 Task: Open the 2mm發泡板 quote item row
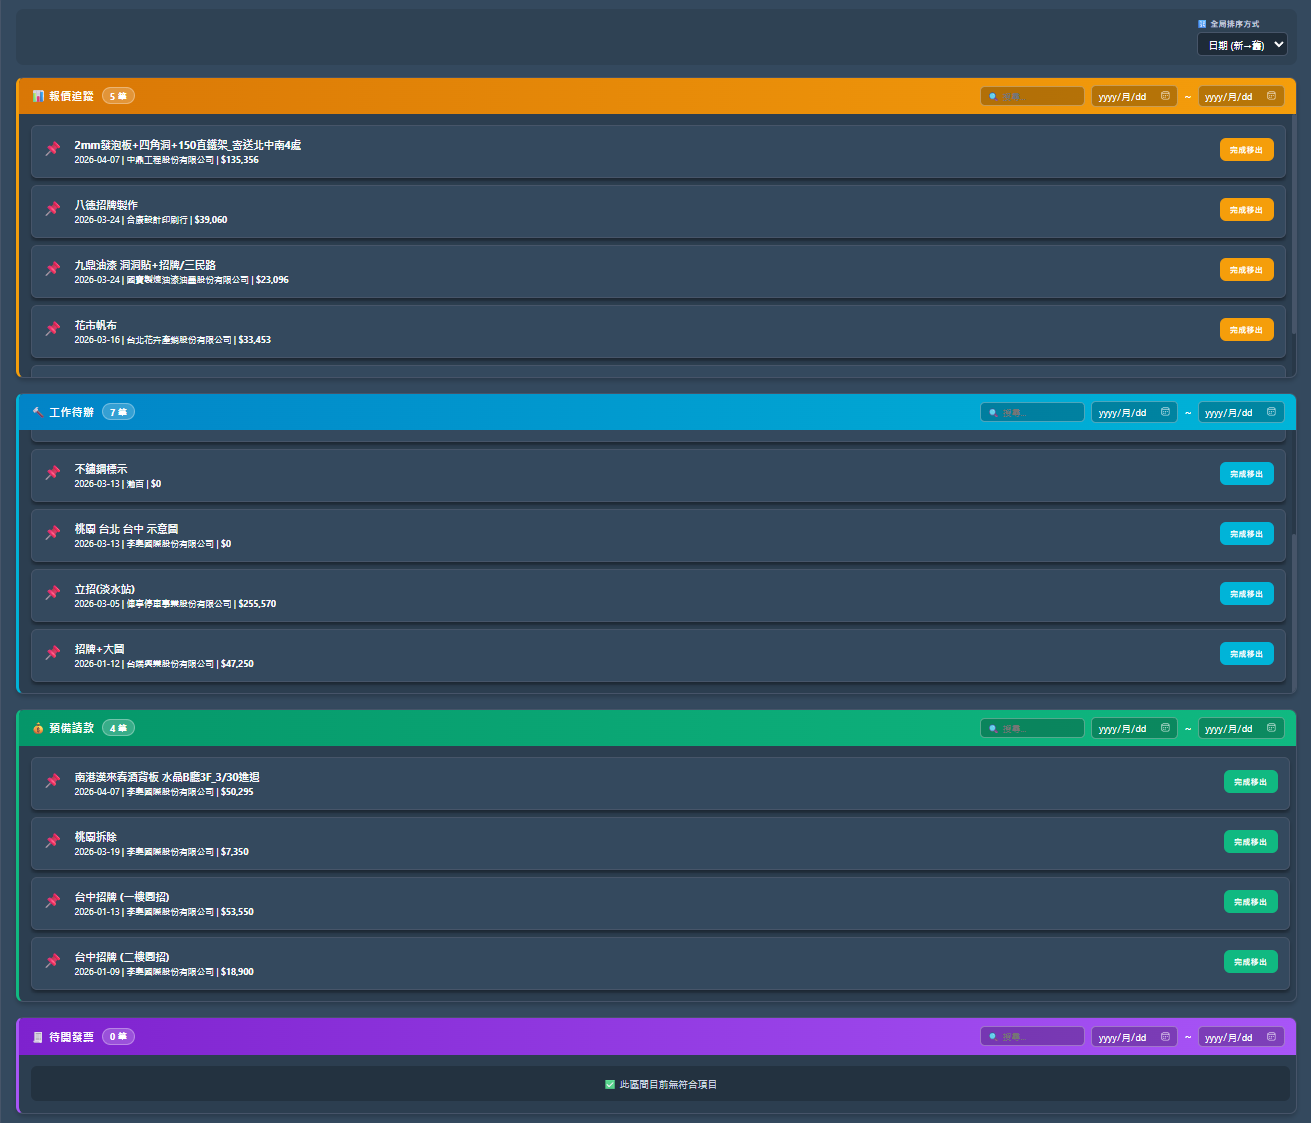[x=600, y=151]
